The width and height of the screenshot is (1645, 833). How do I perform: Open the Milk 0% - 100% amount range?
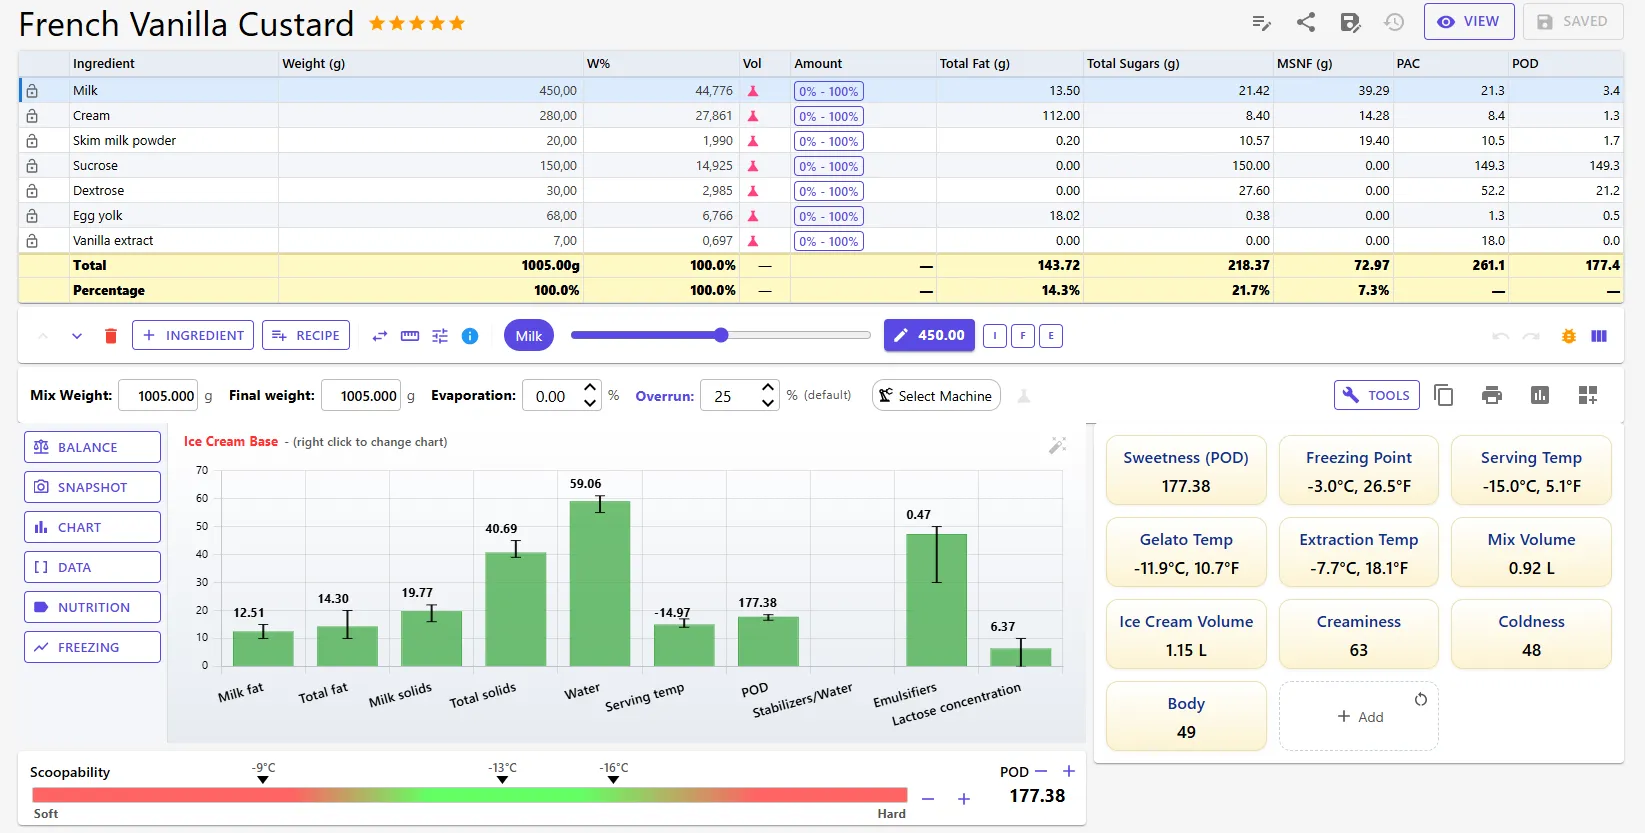(x=829, y=91)
